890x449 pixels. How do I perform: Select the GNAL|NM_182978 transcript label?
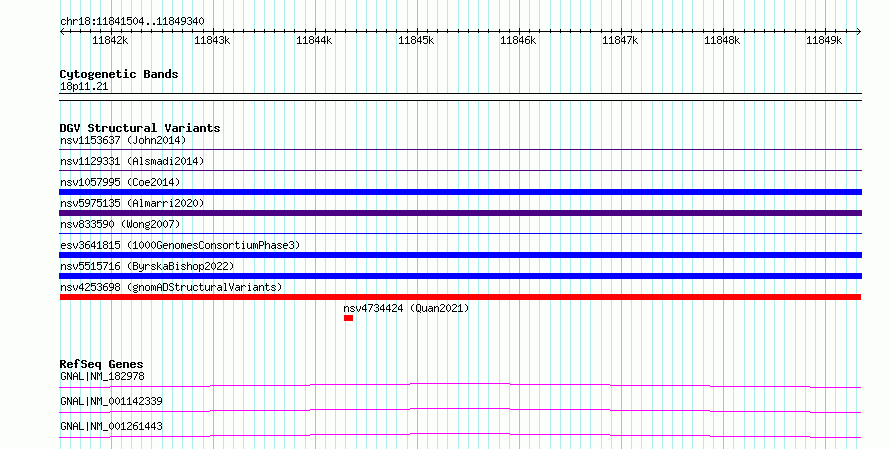(x=102, y=376)
